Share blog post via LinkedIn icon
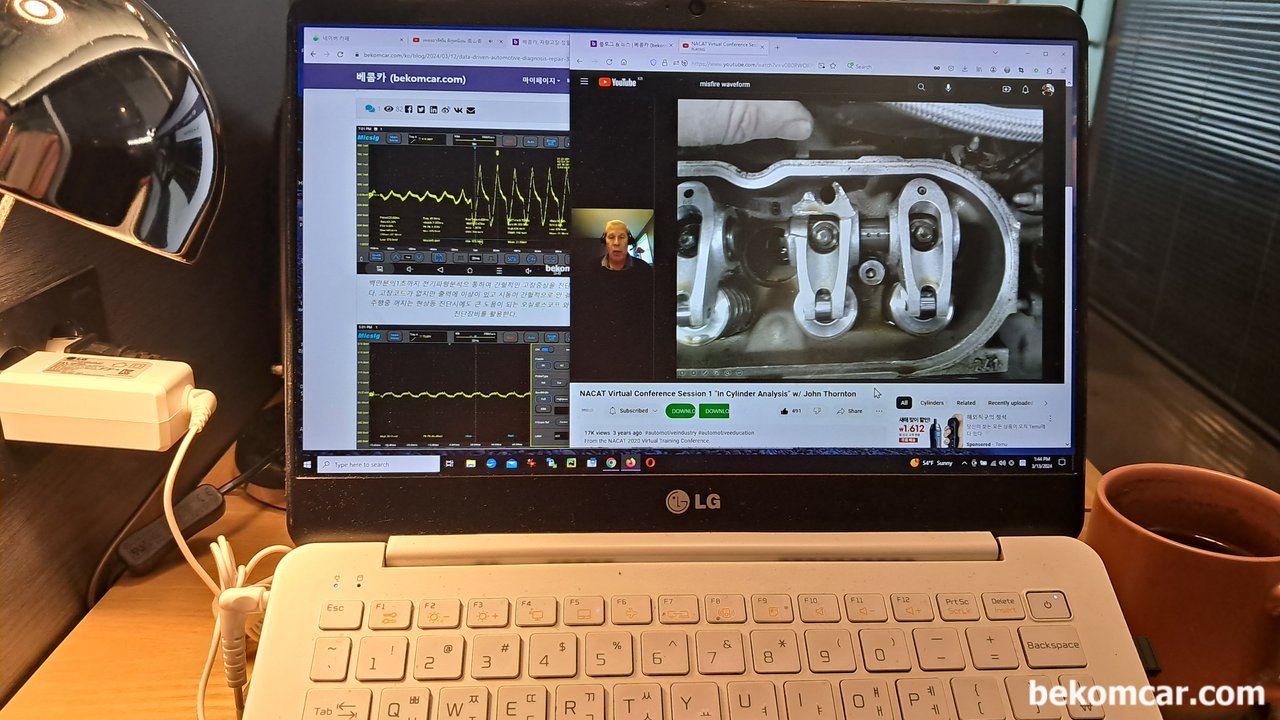Image resolution: width=1280 pixels, height=720 pixels. click(433, 109)
